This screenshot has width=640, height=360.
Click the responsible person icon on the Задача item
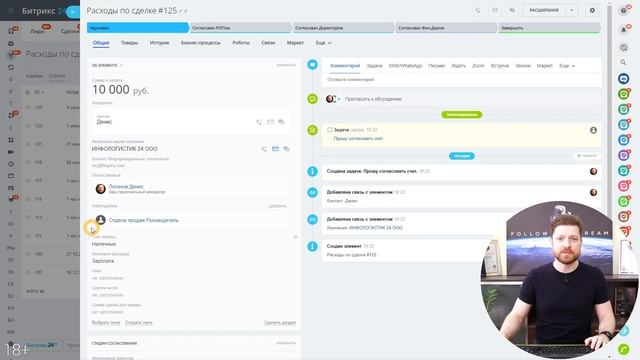[x=593, y=130]
